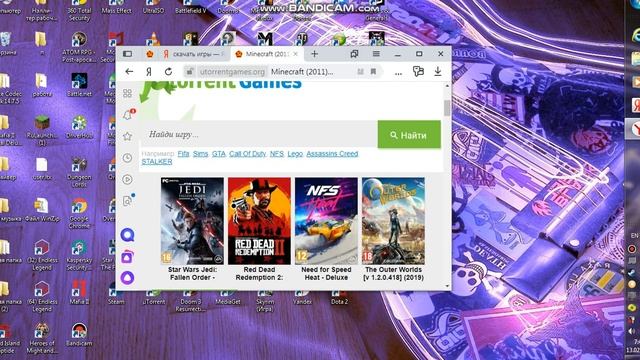The height and width of the screenshot is (360, 640).
Task: Open favorites star in the sidebar
Action: 127,136
